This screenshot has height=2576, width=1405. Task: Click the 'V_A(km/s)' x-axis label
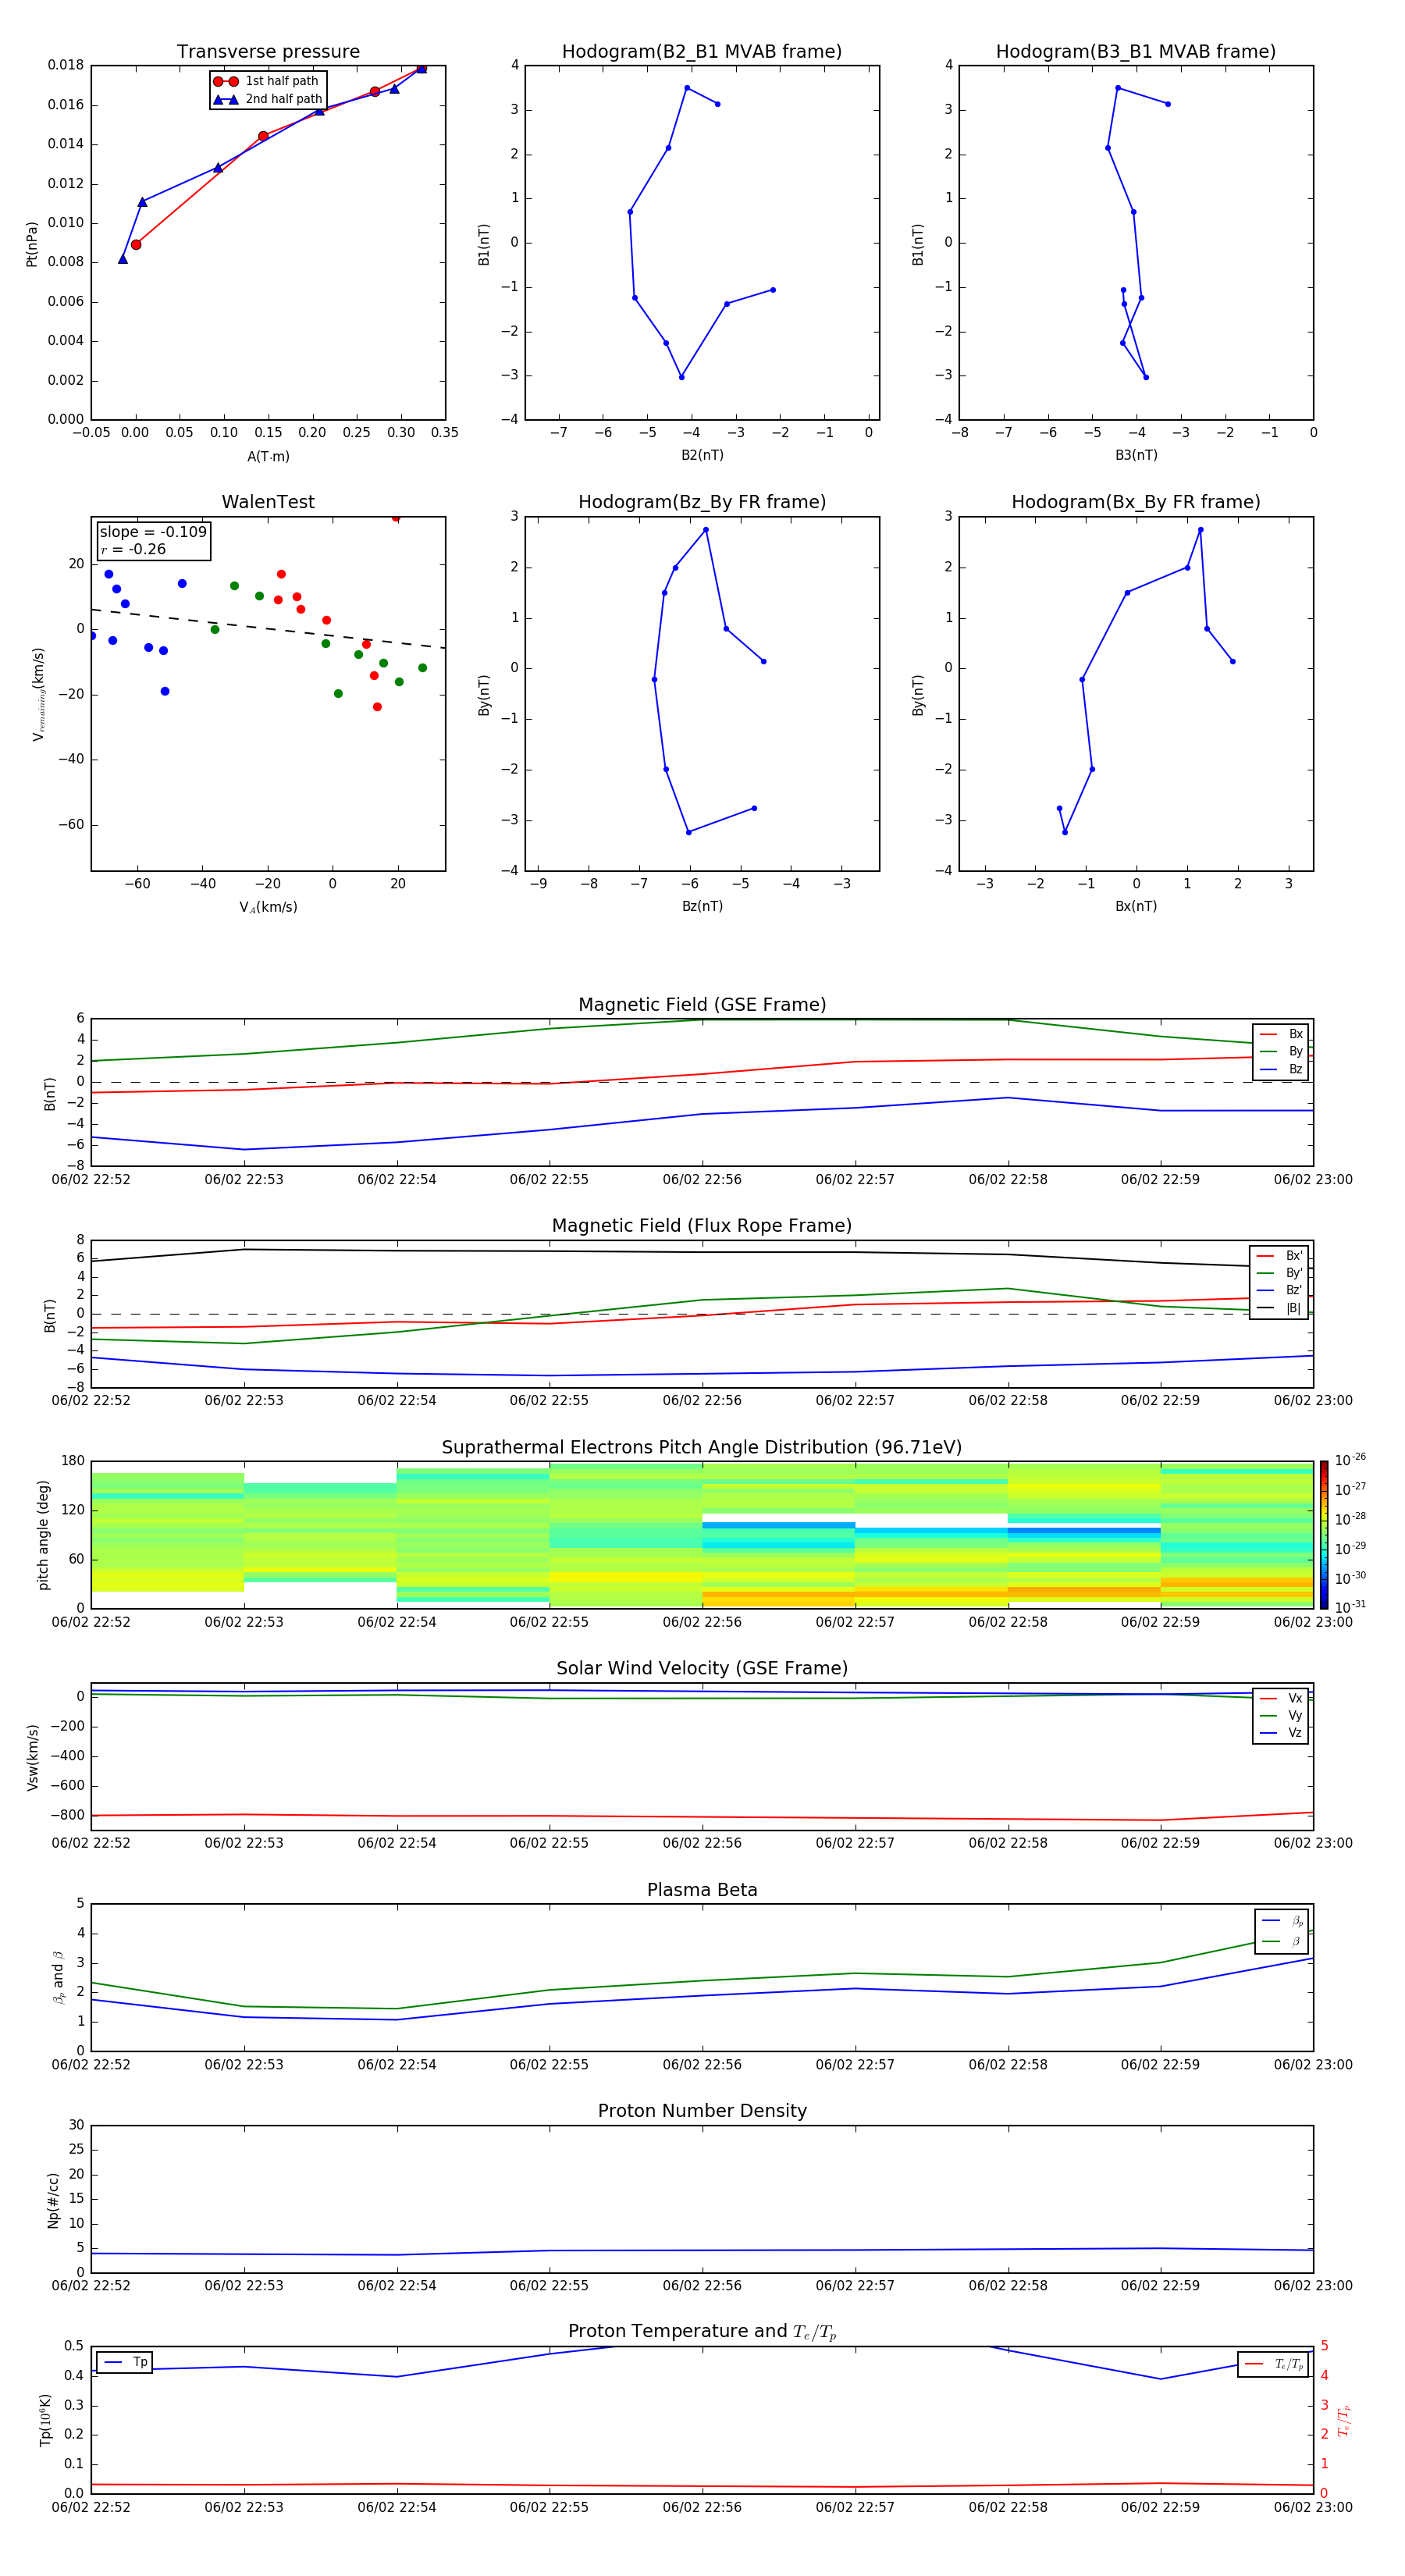[x=268, y=907]
